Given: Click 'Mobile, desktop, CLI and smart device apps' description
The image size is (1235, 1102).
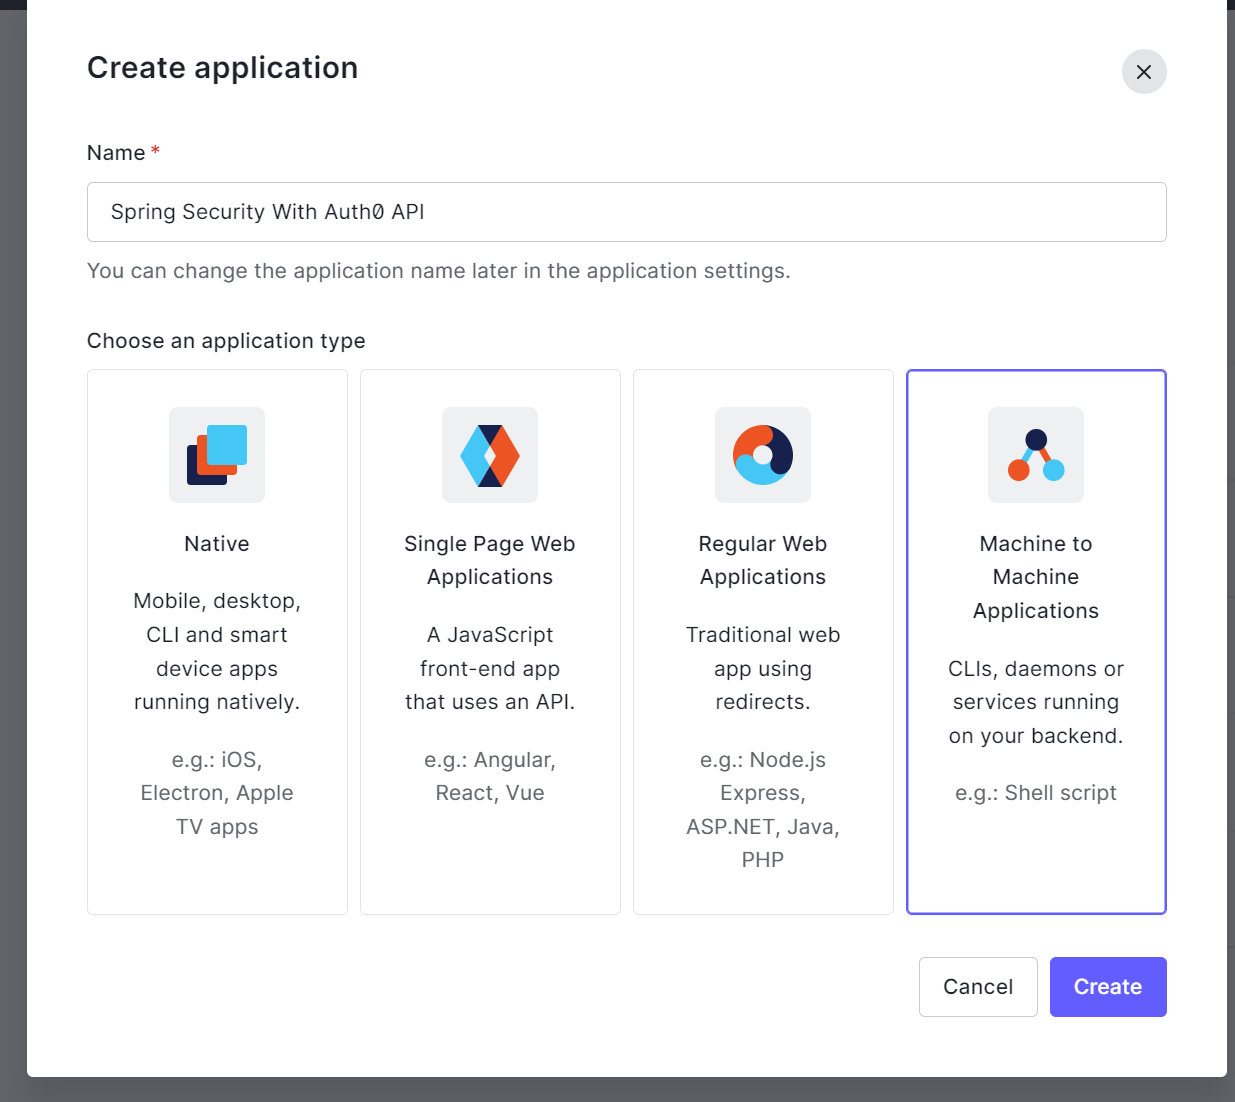Looking at the screenshot, I should [x=217, y=651].
